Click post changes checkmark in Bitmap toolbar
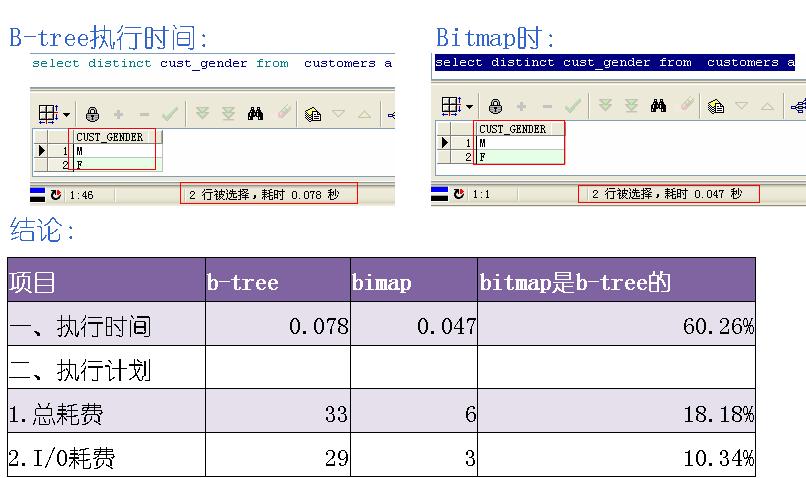The image size is (806, 478). (573, 106)
